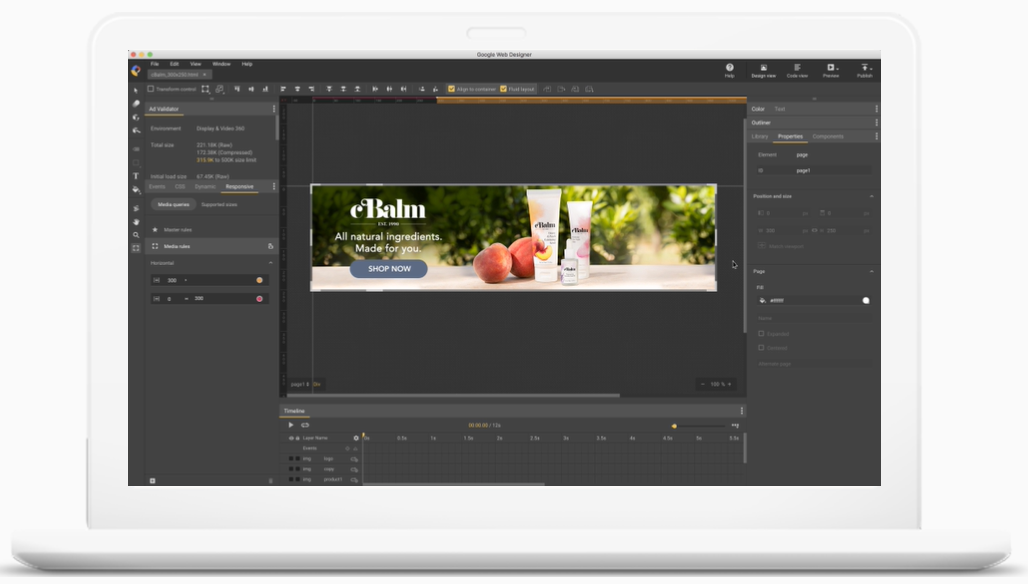Collapse the Position and size section

pos(871,197)
